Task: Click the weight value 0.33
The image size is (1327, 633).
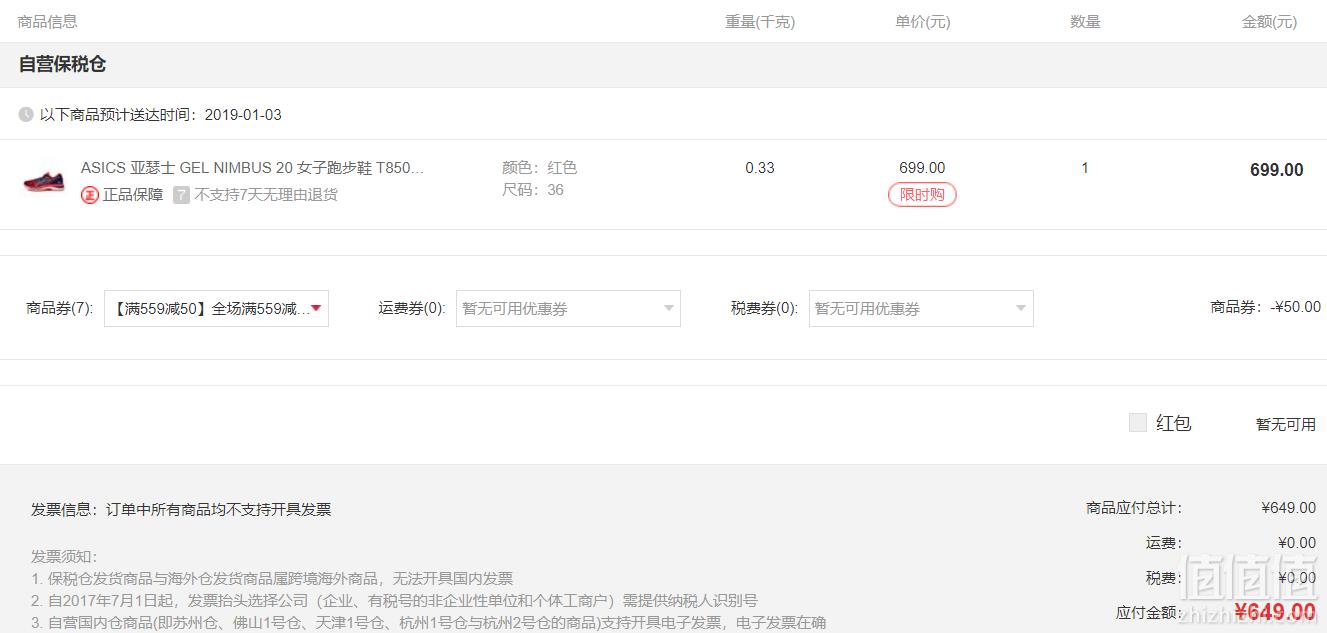Action: (x=760, y=168)
